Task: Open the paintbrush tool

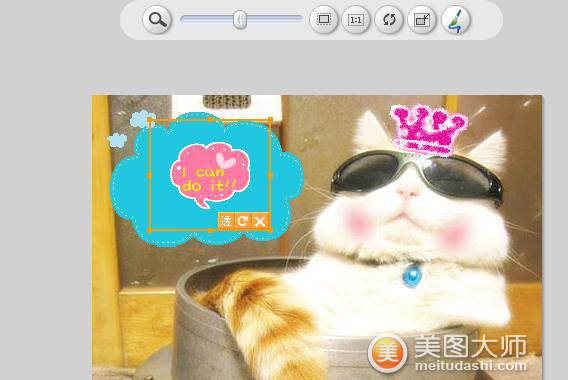Action: [x=456, y=20]
